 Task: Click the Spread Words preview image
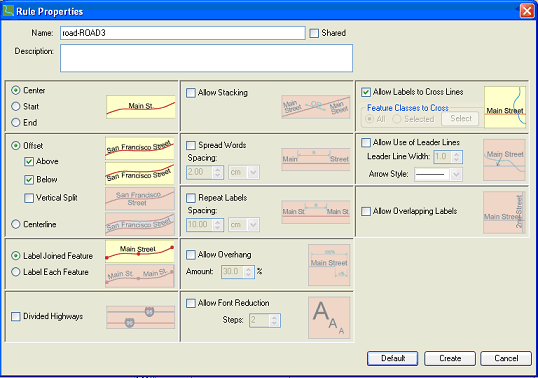(x=316, y=159)
